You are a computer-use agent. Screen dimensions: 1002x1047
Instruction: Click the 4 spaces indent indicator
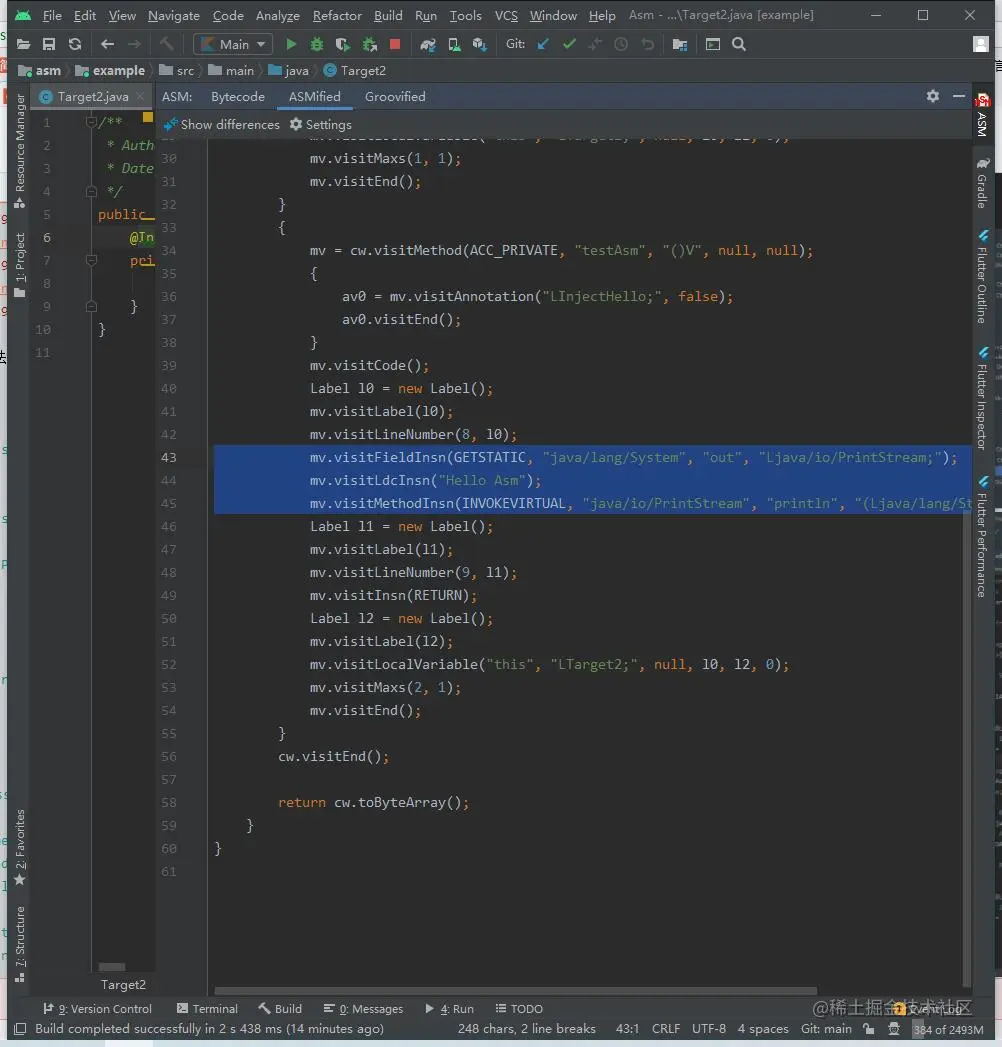click(763, 1029)
